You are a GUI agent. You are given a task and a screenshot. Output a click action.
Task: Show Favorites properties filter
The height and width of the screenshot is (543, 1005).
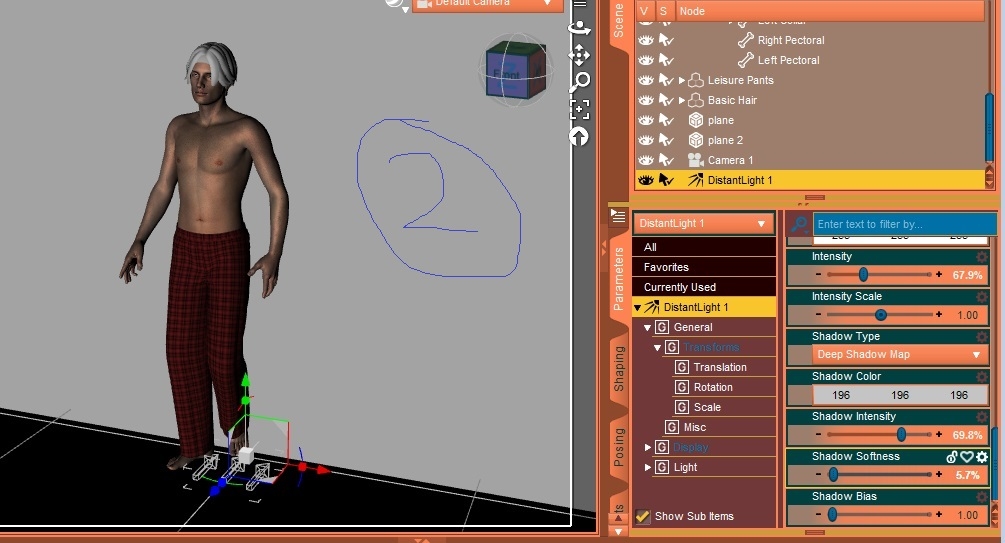pos(704,267)
